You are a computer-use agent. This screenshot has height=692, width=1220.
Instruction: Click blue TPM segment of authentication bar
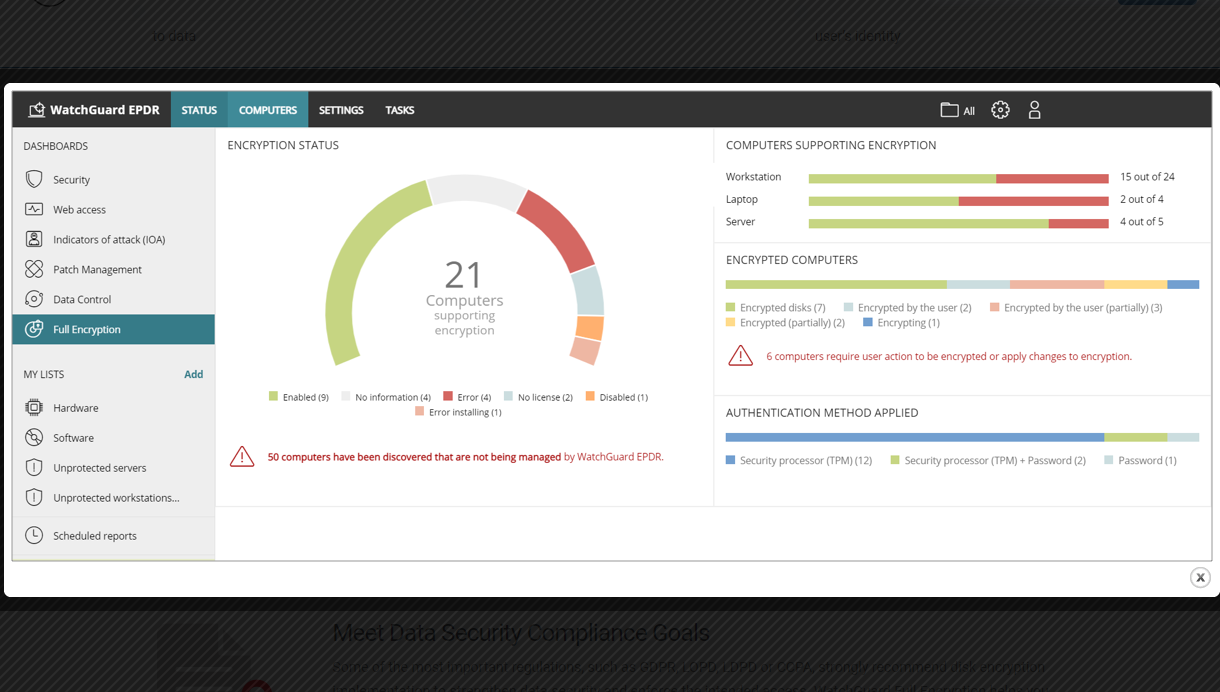click(915, 437)
